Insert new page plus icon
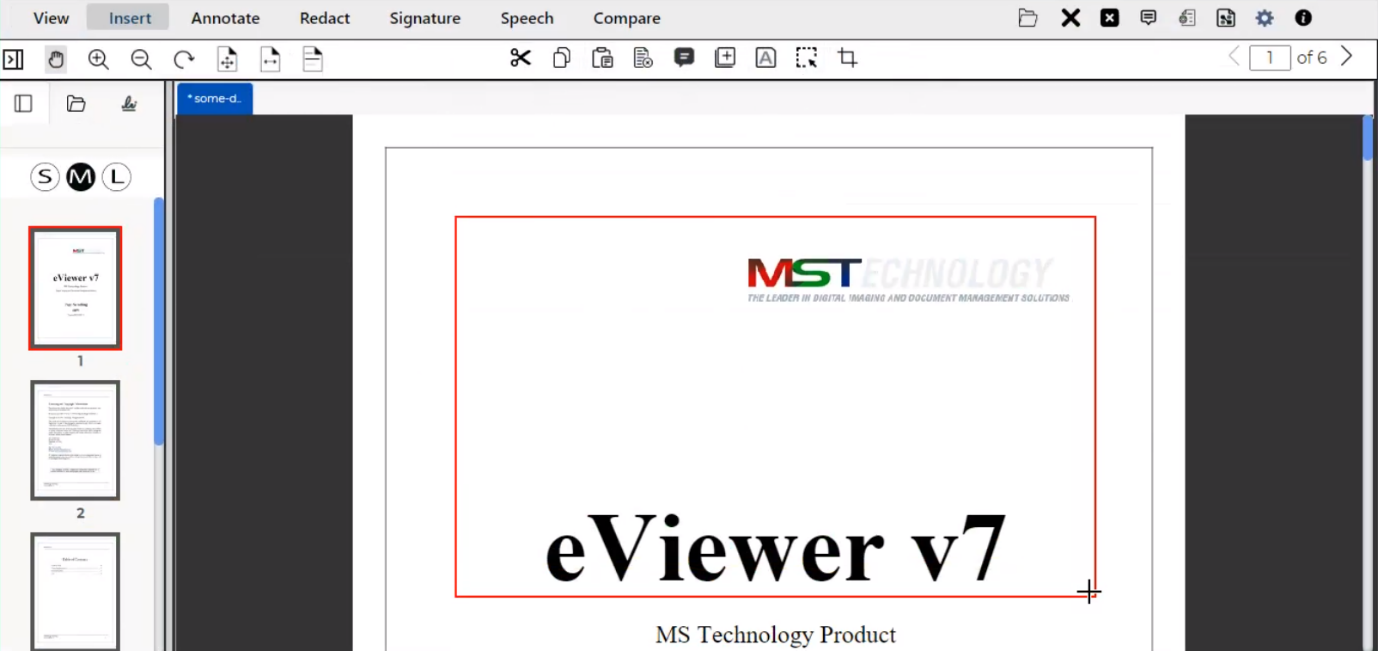This screenshot has width=1378, height=651. tap(725, 58)
